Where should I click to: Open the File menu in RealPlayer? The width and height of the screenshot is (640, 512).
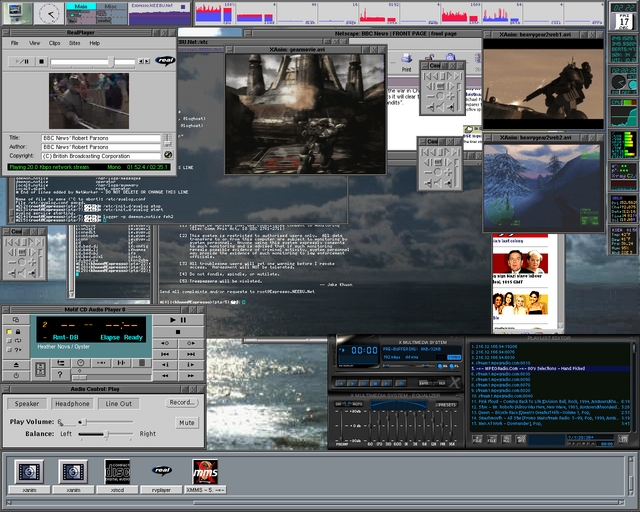tap(14, 43)
